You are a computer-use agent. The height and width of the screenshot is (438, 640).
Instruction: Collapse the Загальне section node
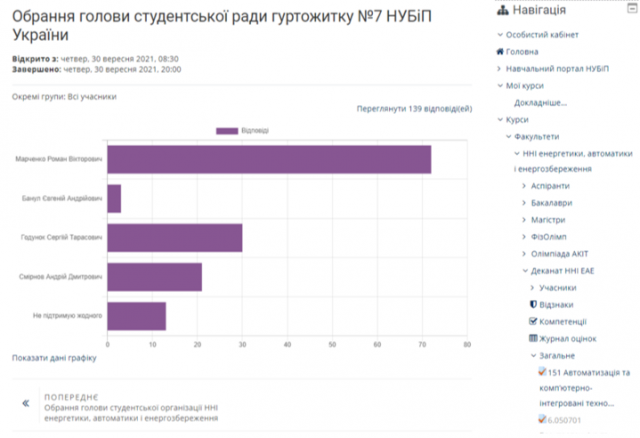pos(534,356)
